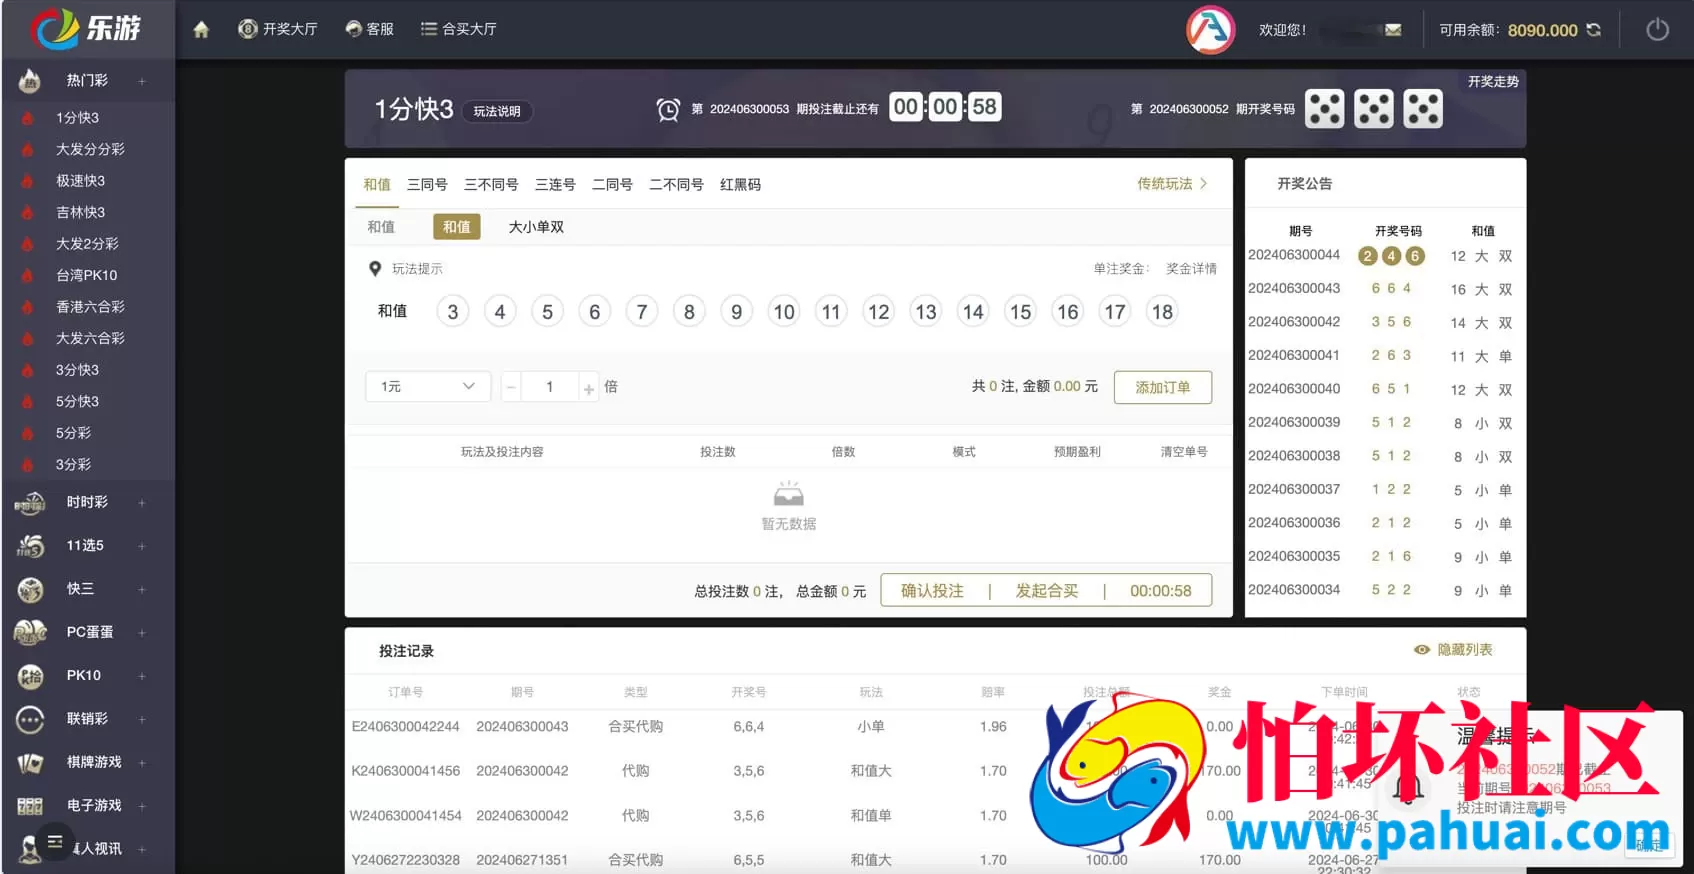
Task: Click 确认投注 to confirm bet
Action: [932, 591]
